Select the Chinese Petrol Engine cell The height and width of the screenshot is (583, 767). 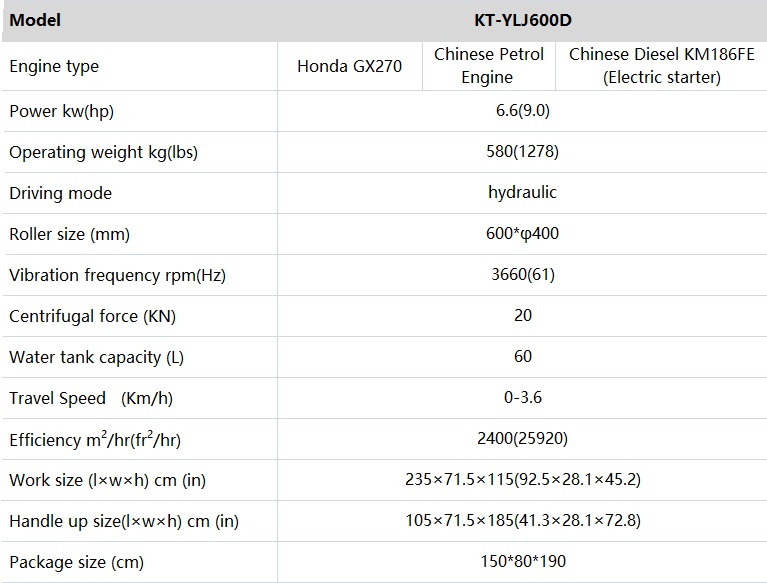[488, 66]
